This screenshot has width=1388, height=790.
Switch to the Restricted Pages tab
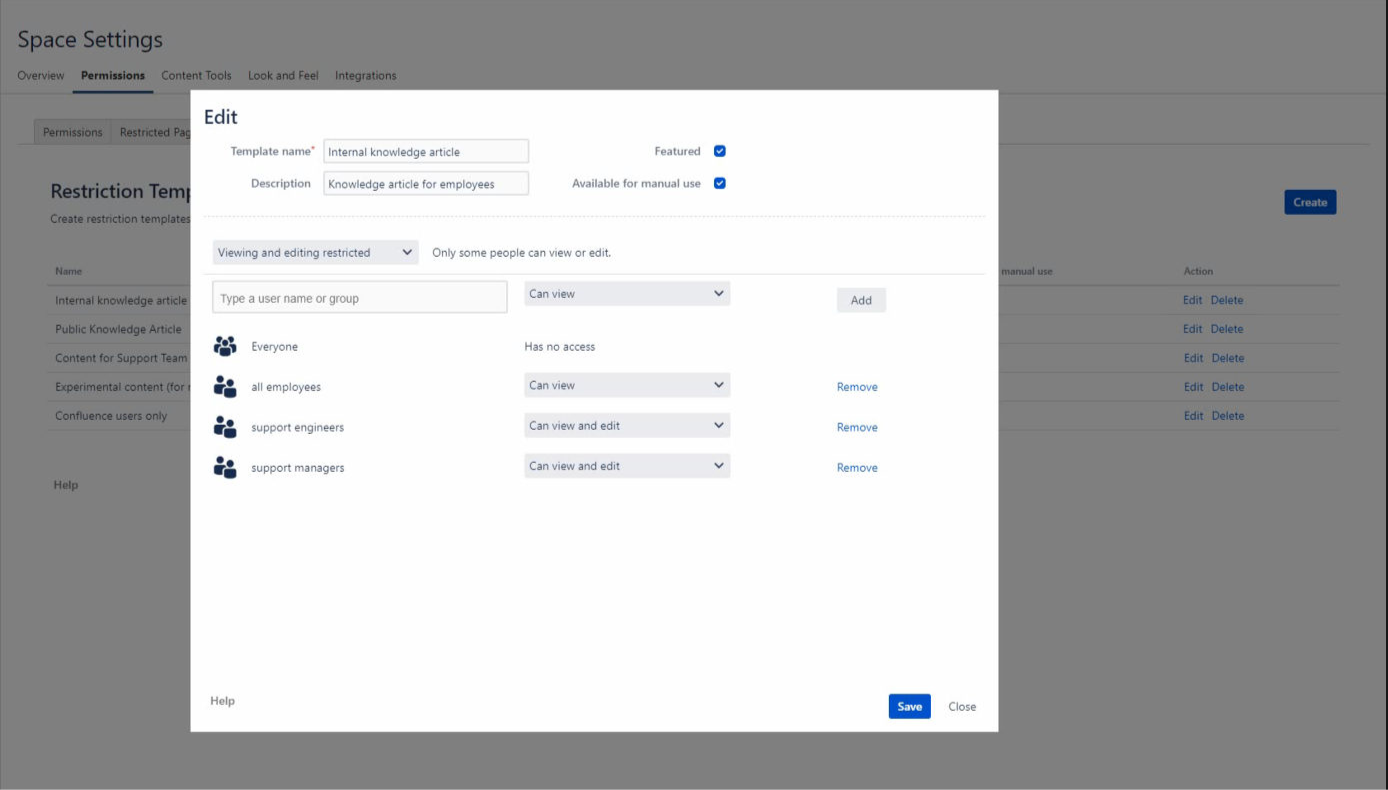click(x=157, y=131)
